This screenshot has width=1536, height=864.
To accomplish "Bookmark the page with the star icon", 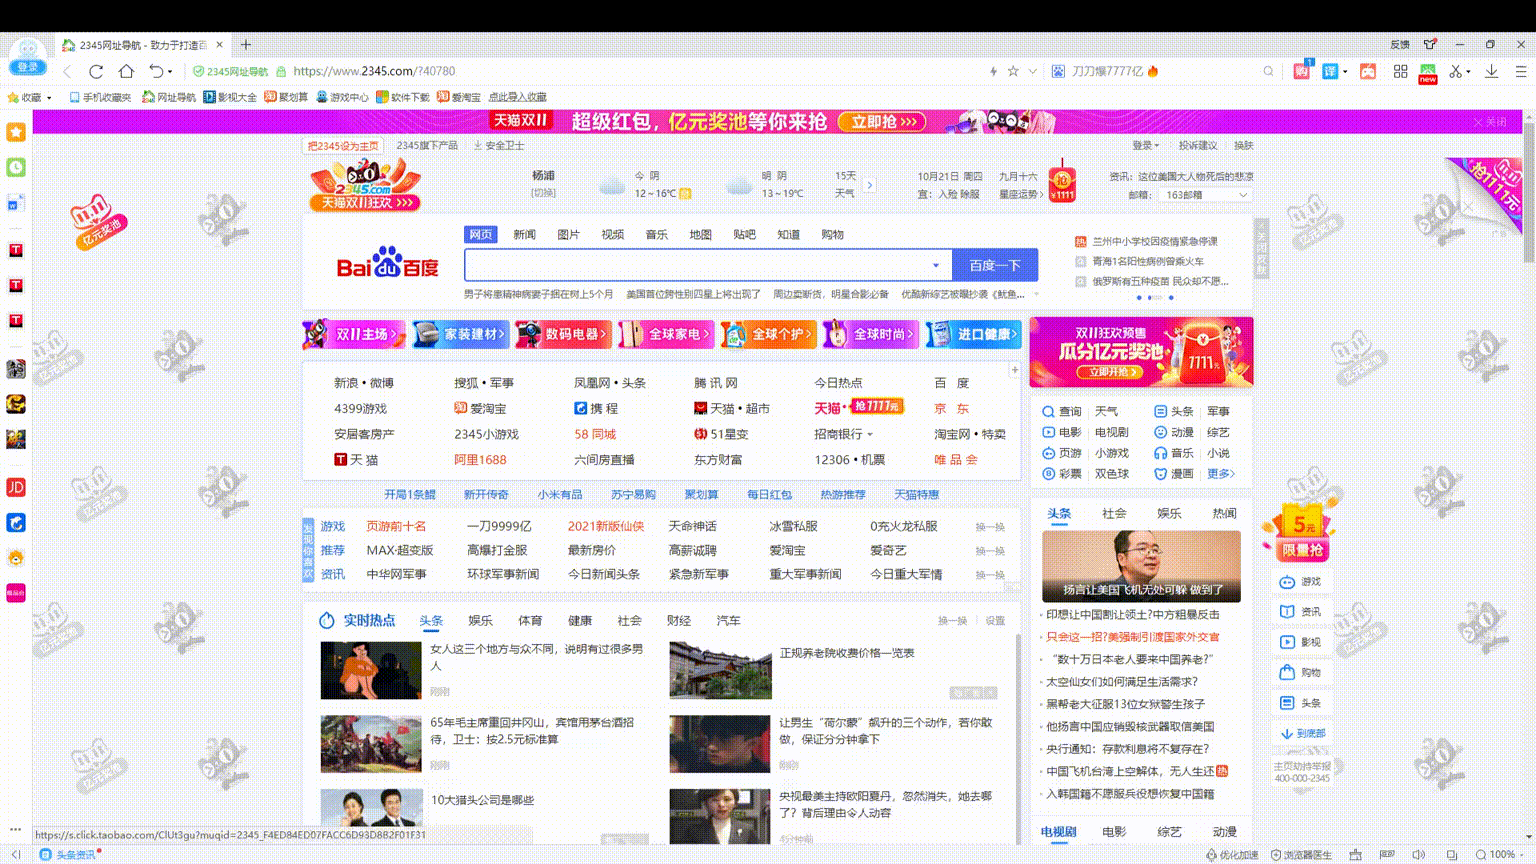I will 1013,71.
